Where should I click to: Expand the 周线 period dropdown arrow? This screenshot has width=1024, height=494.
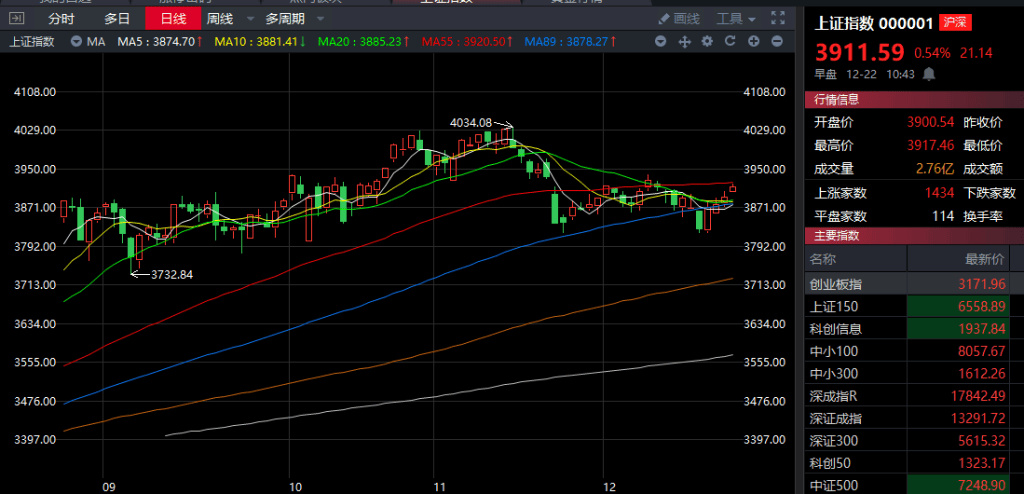pyautogui.click(x=243, y=19)
